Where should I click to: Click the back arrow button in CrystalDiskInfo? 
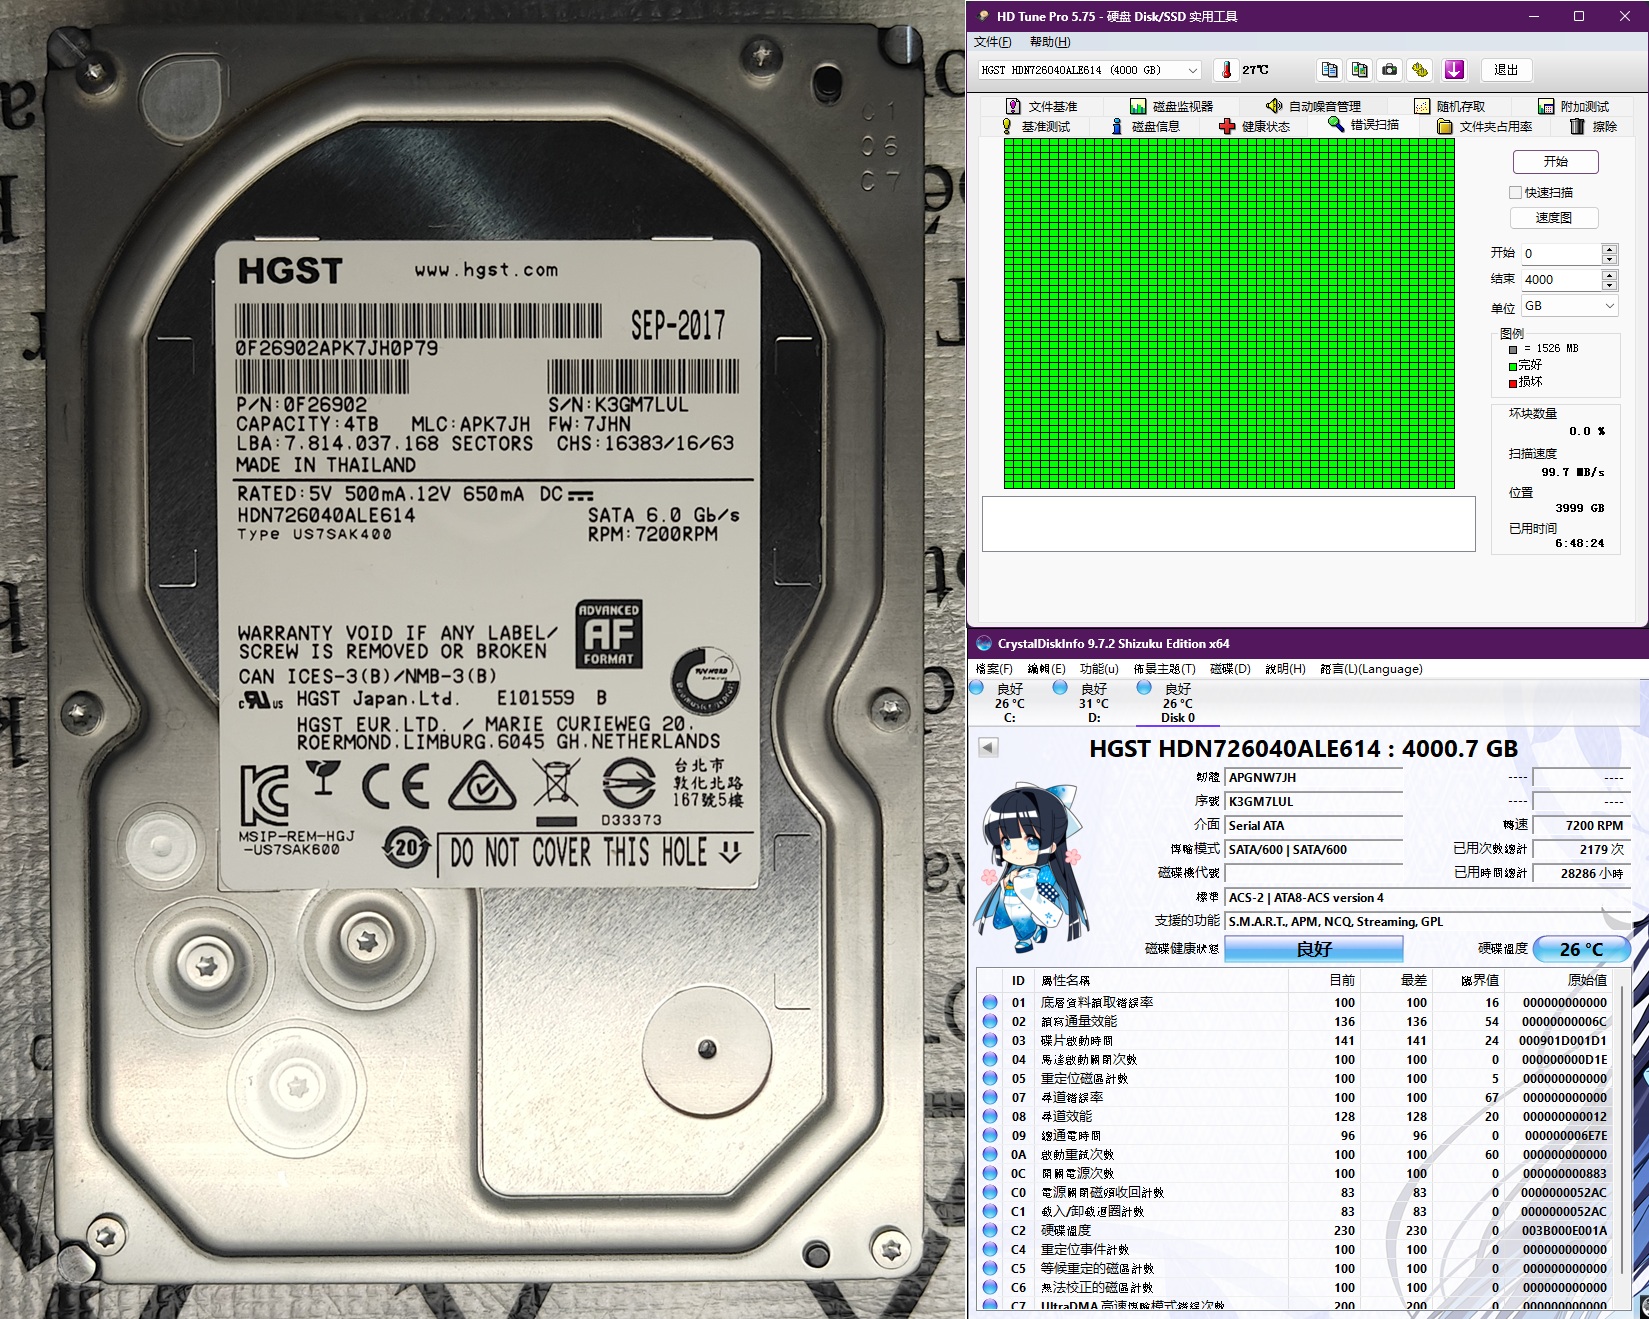(988, 747)
